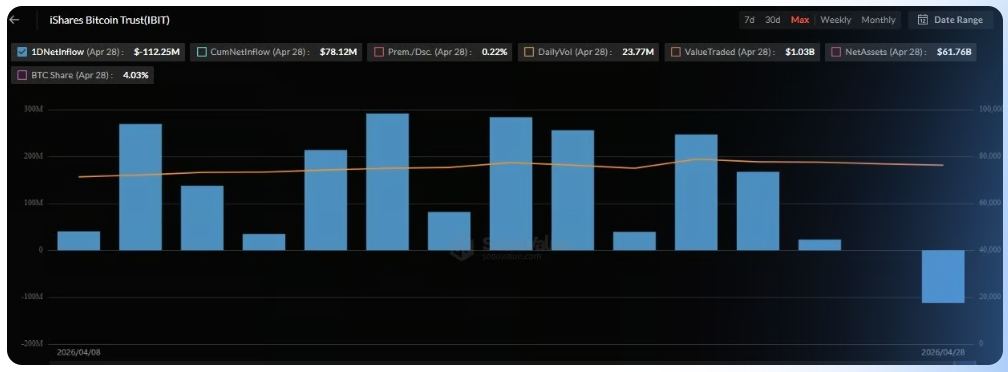Click the $61.76B net assets value
Viewport: 1008px width, 372px height.
(953, 52)
